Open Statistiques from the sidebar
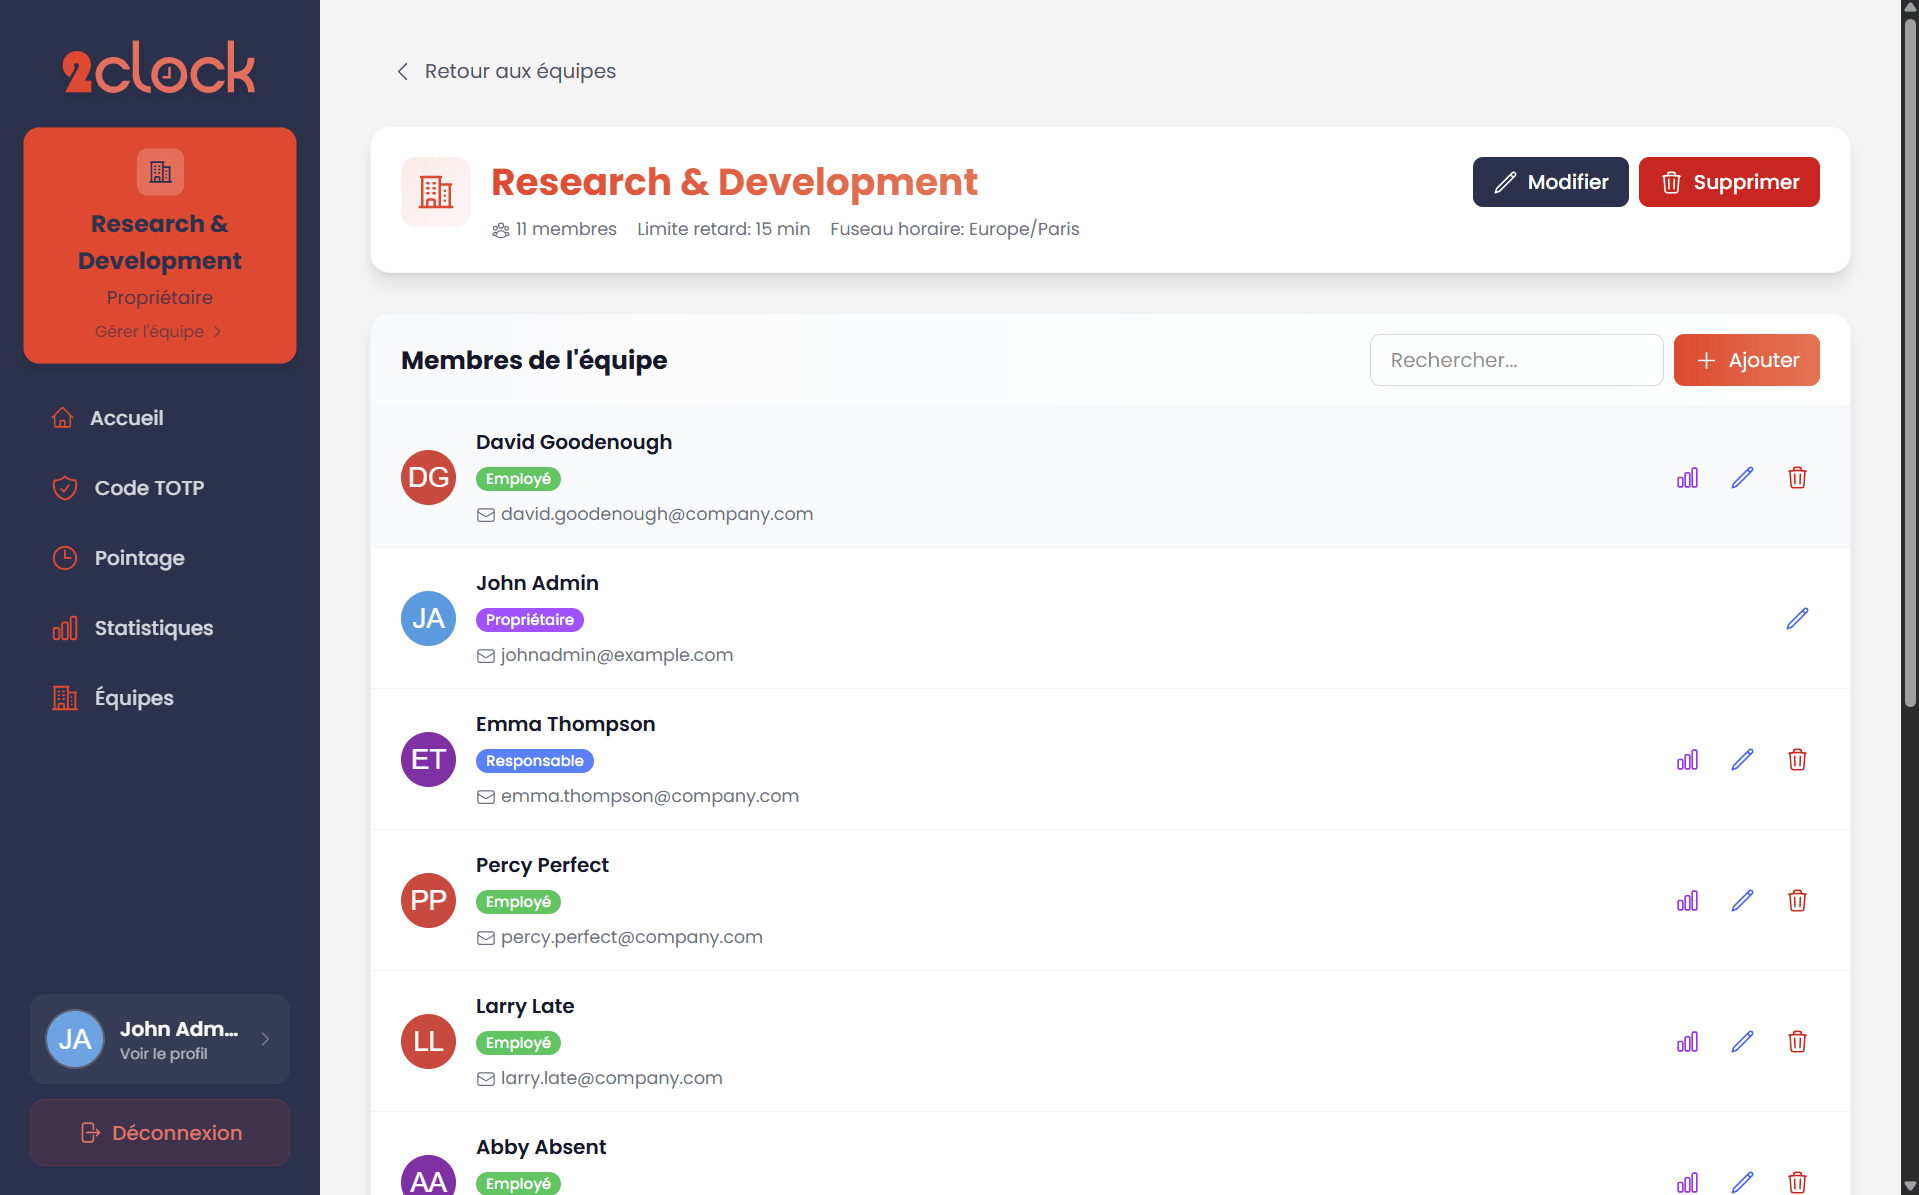 [153, 628]
